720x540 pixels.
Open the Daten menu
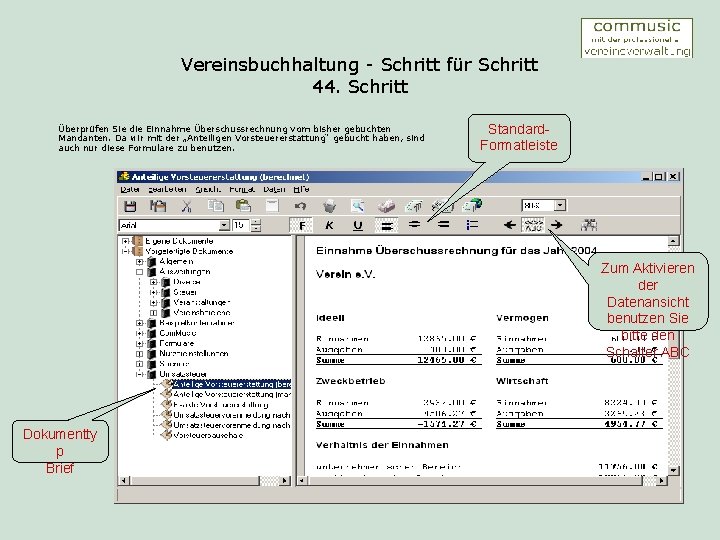274,189
